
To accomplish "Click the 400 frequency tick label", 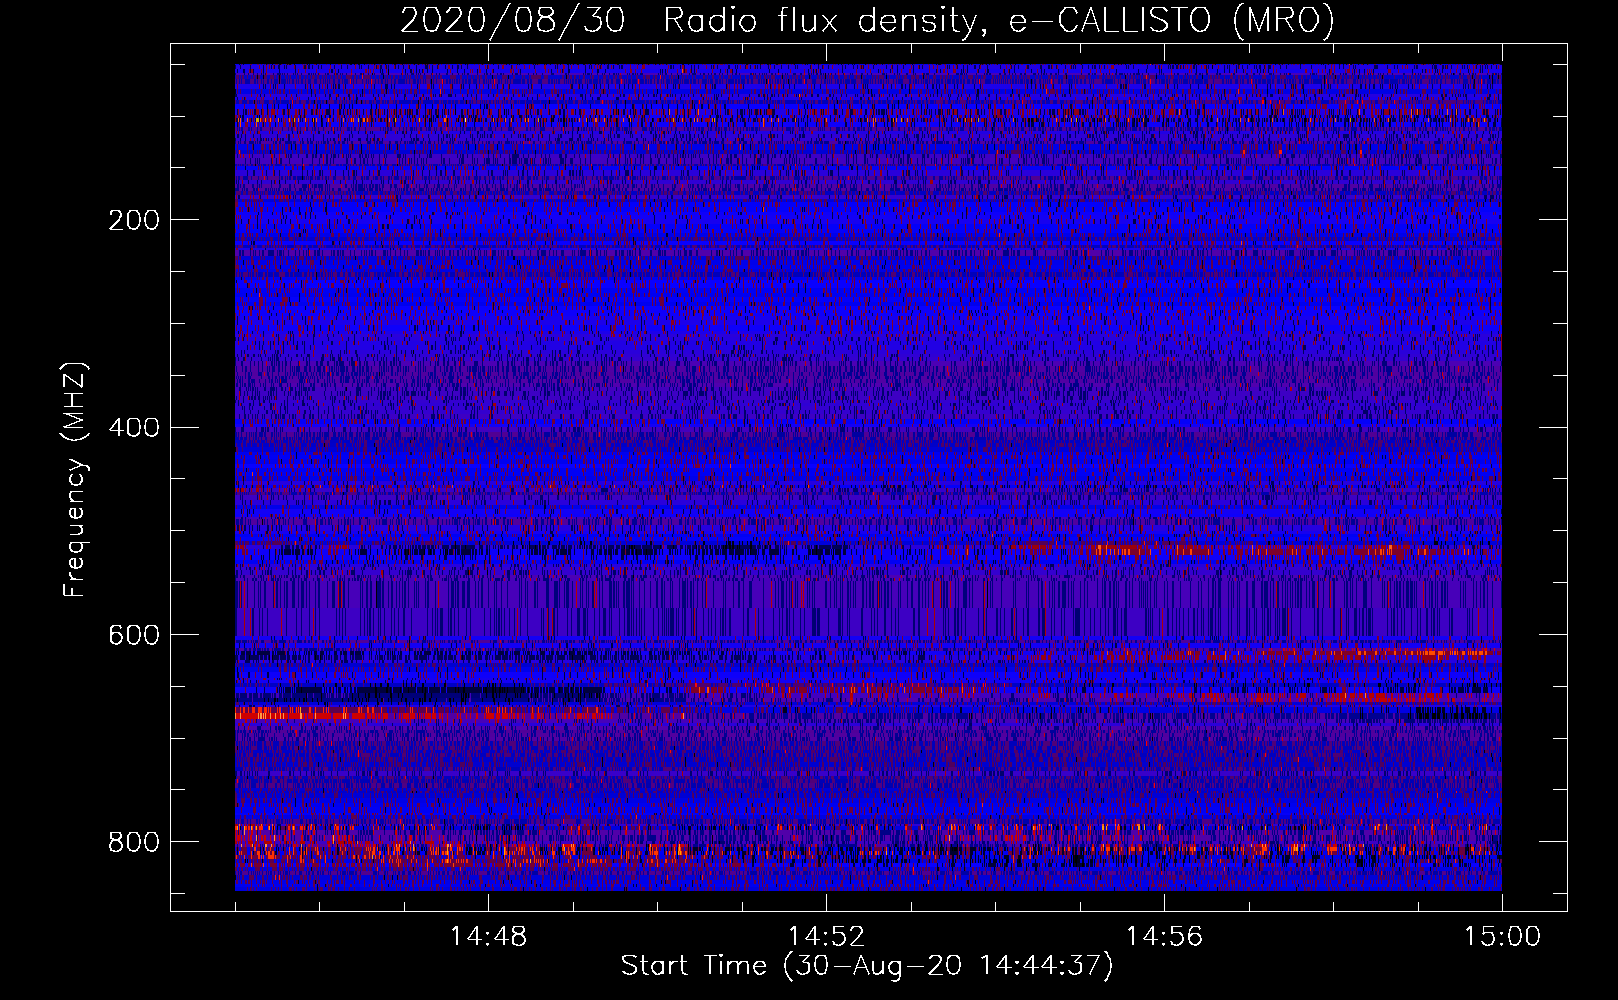I will point(133,428).
